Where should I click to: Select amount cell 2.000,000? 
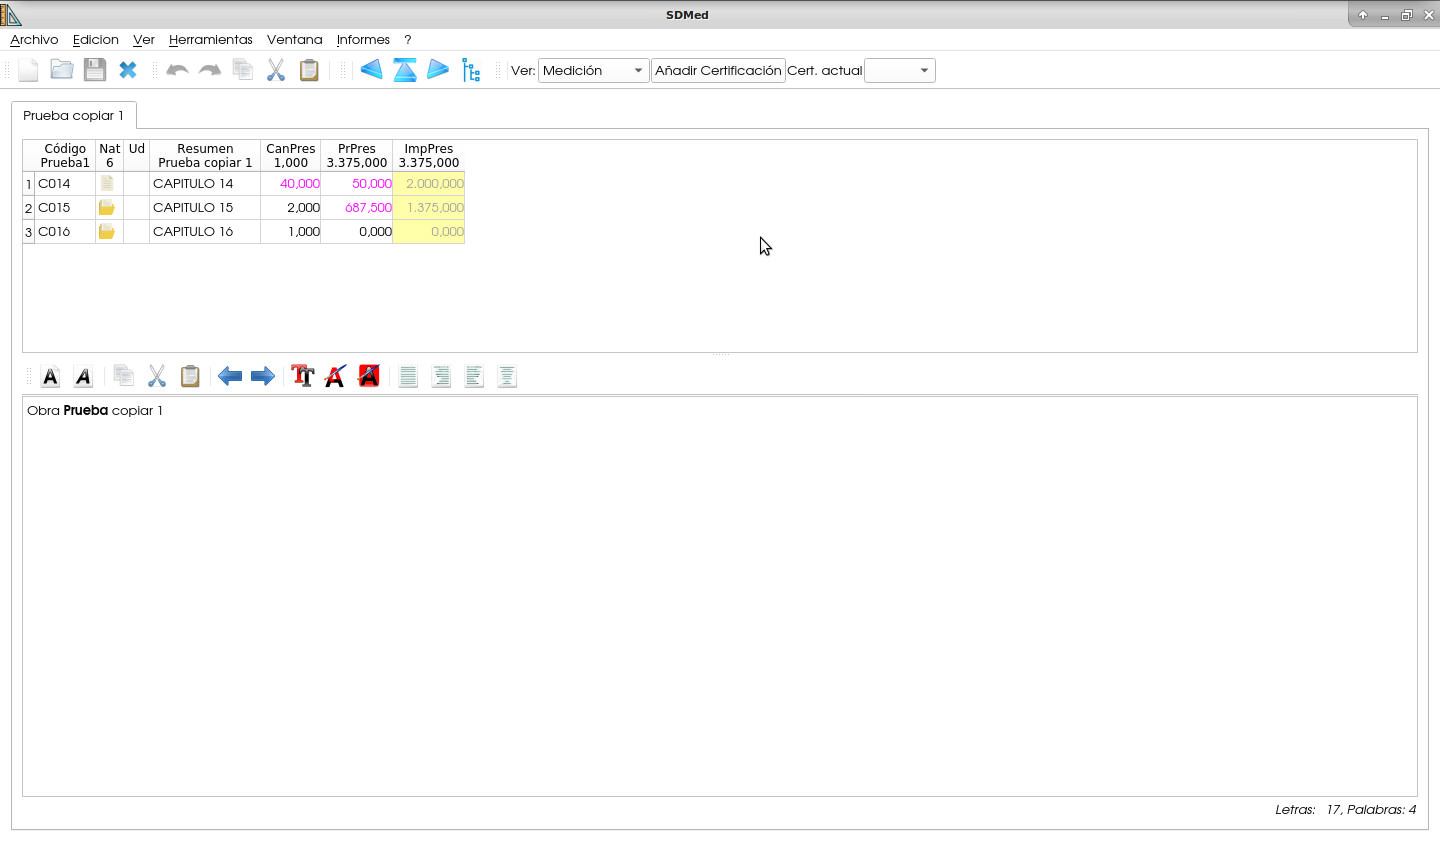click(429, 183)
